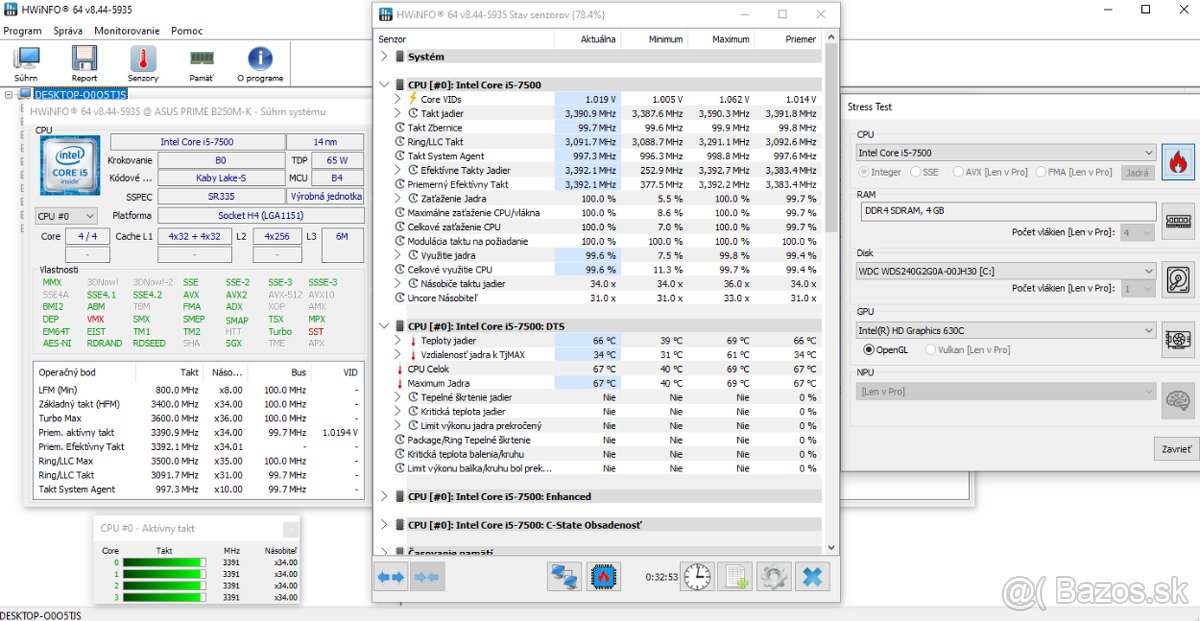Click the Výrobná jednotka button
The image size is (1200, 621).
tap(325, 197)
